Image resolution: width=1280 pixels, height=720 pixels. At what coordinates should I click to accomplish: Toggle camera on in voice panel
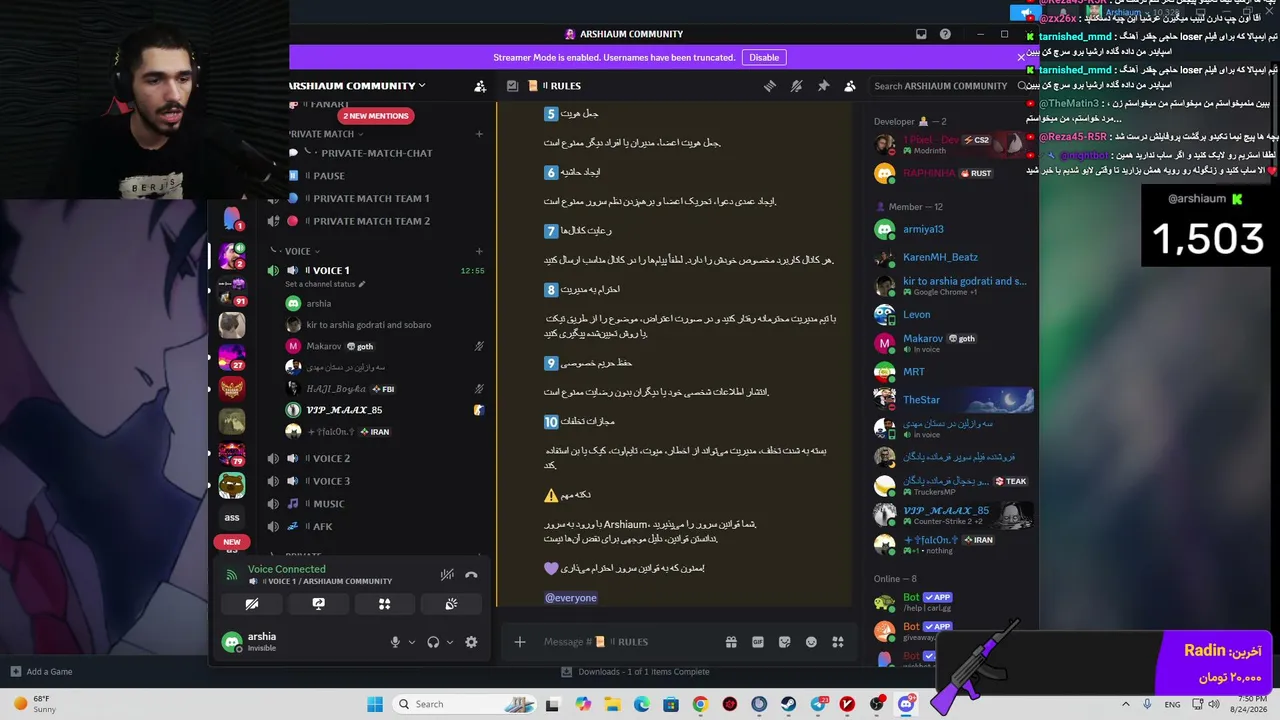[x=252, y=604]
